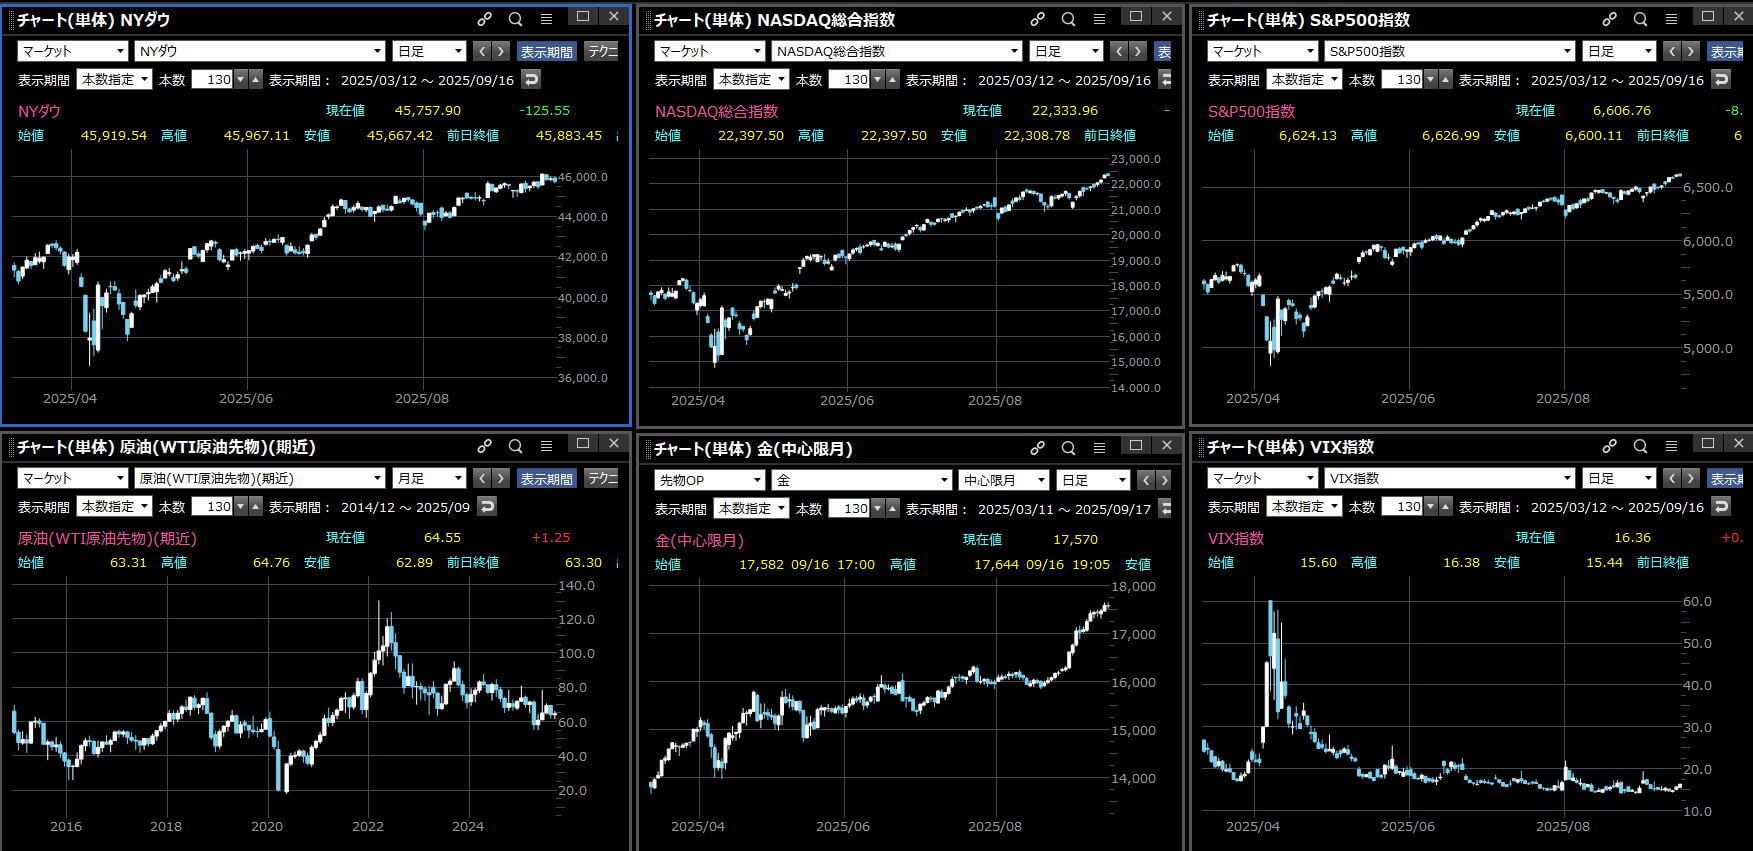
Task: Toggle 表示期間 button in NYダウ chart
Action: pos(546,52)
